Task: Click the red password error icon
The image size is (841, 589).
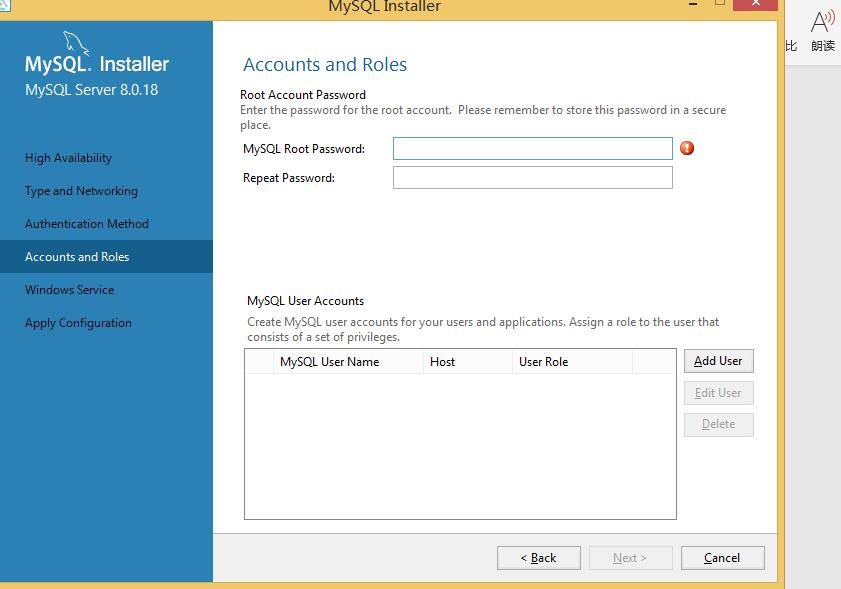Action: (x=687, y=148)
